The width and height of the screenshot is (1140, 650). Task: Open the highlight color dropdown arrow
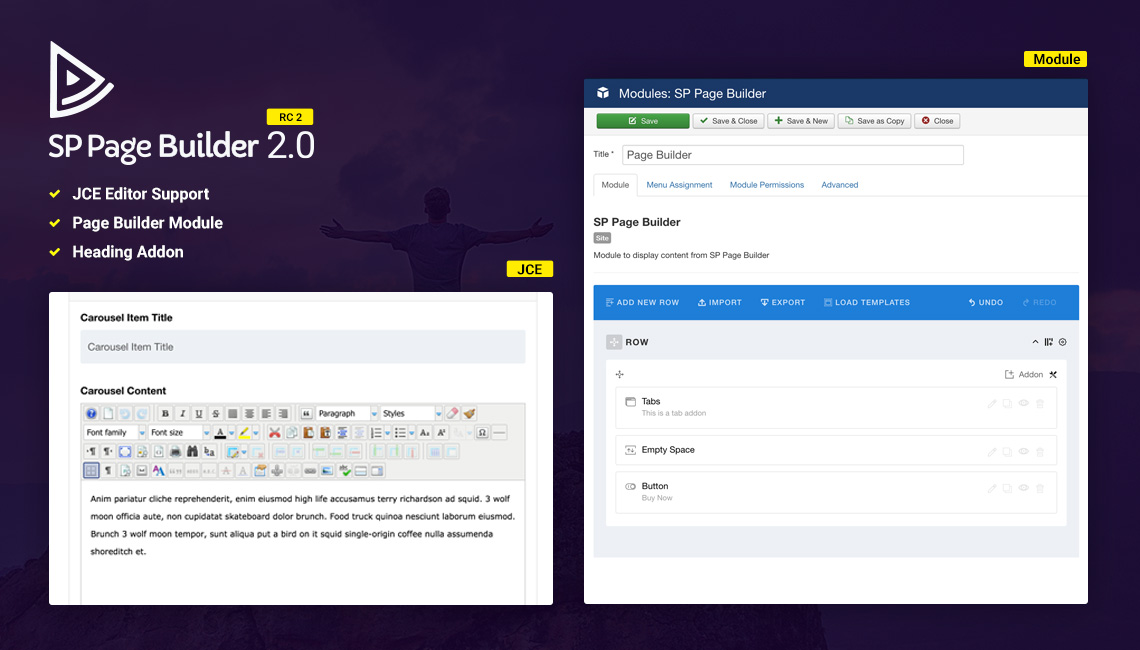click(x=256, y=433)
